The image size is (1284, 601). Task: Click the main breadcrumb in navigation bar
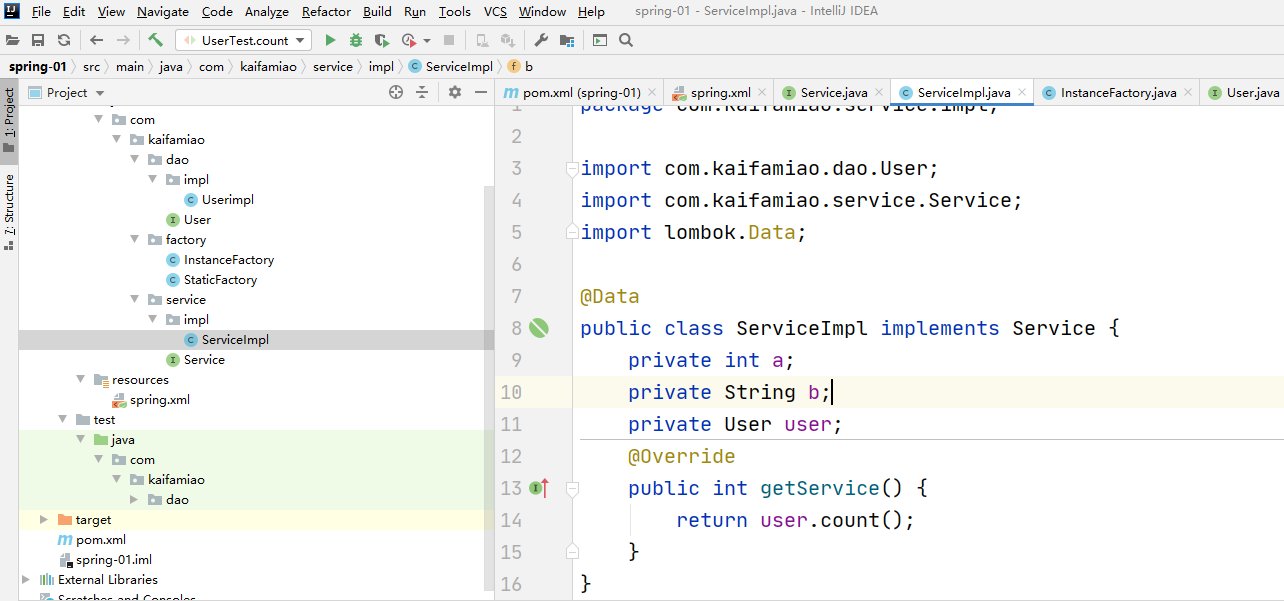click(x=129, y=67)
